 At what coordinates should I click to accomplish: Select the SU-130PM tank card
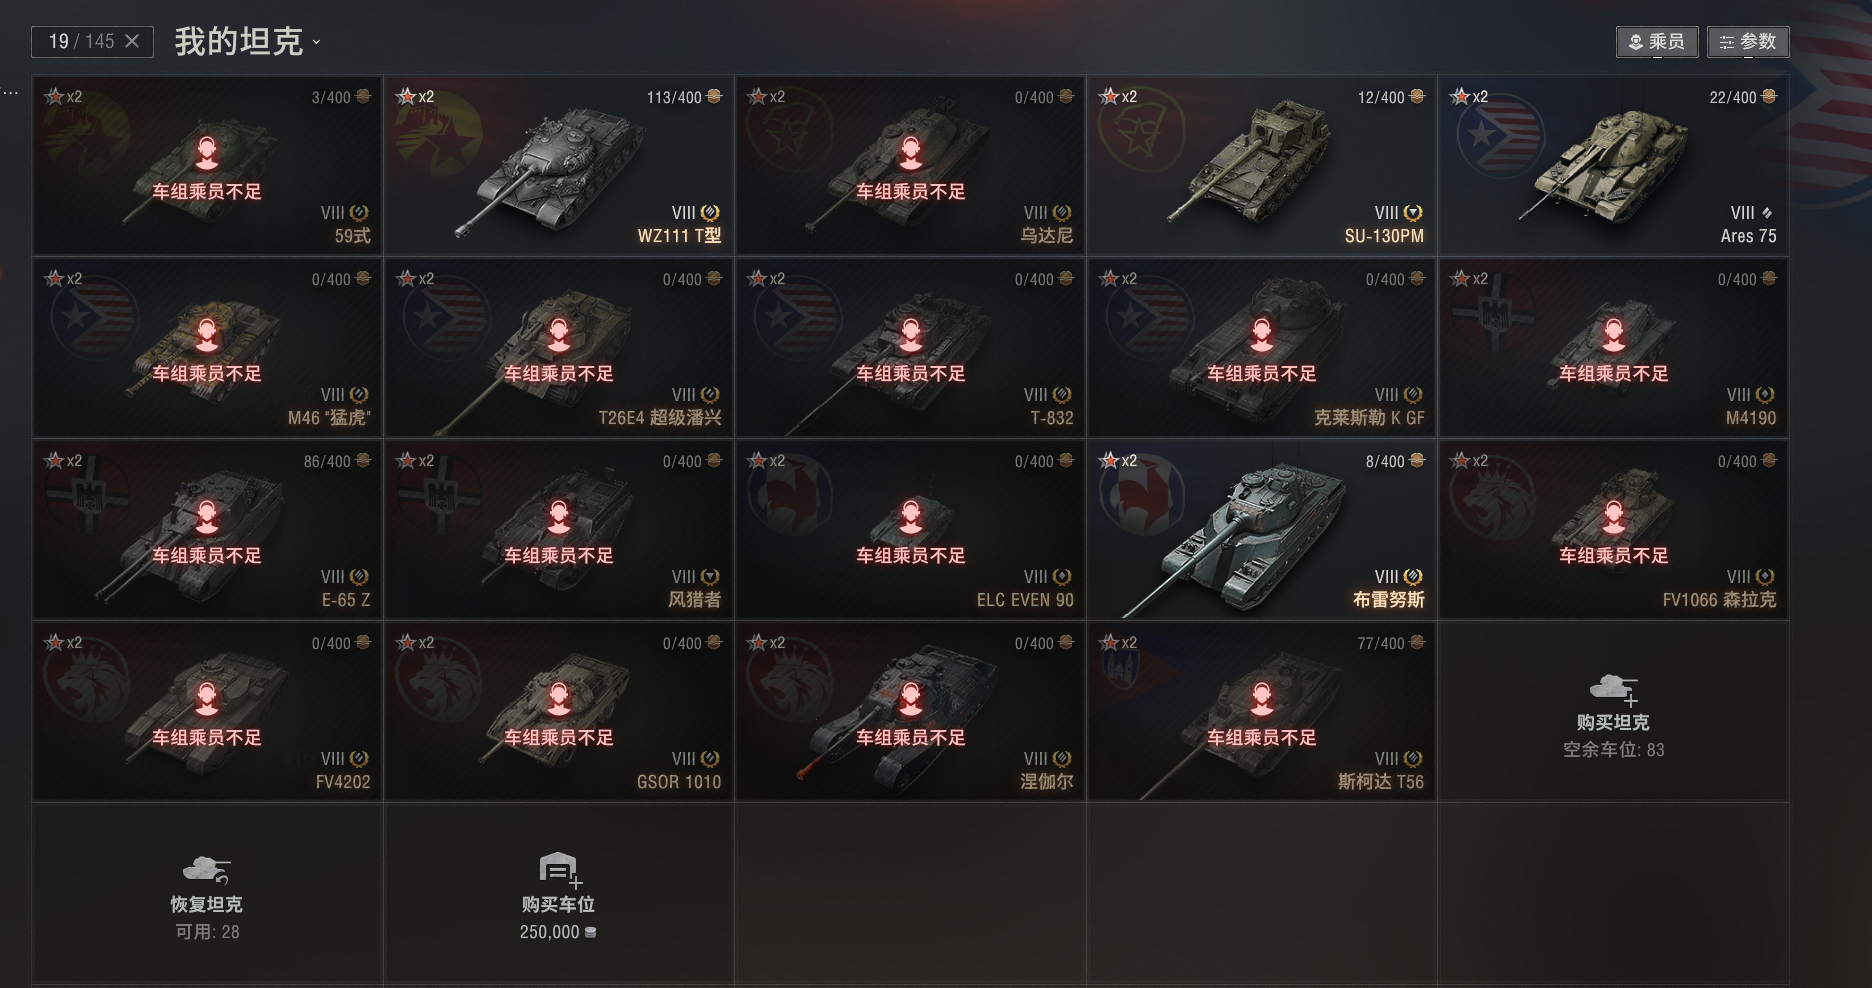pyautogui.click(x=1261, y=165)
